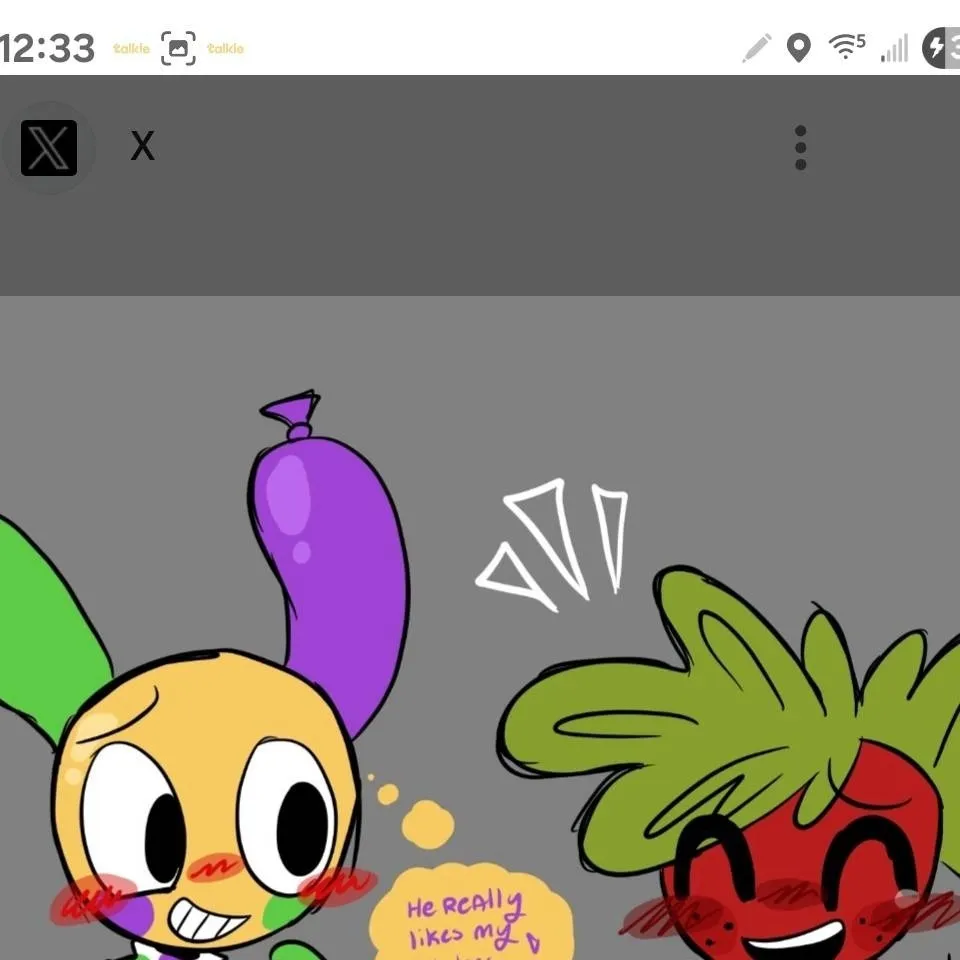Tap the Wi-Fi status icon

pyautogui.click(x=847, y=47)
